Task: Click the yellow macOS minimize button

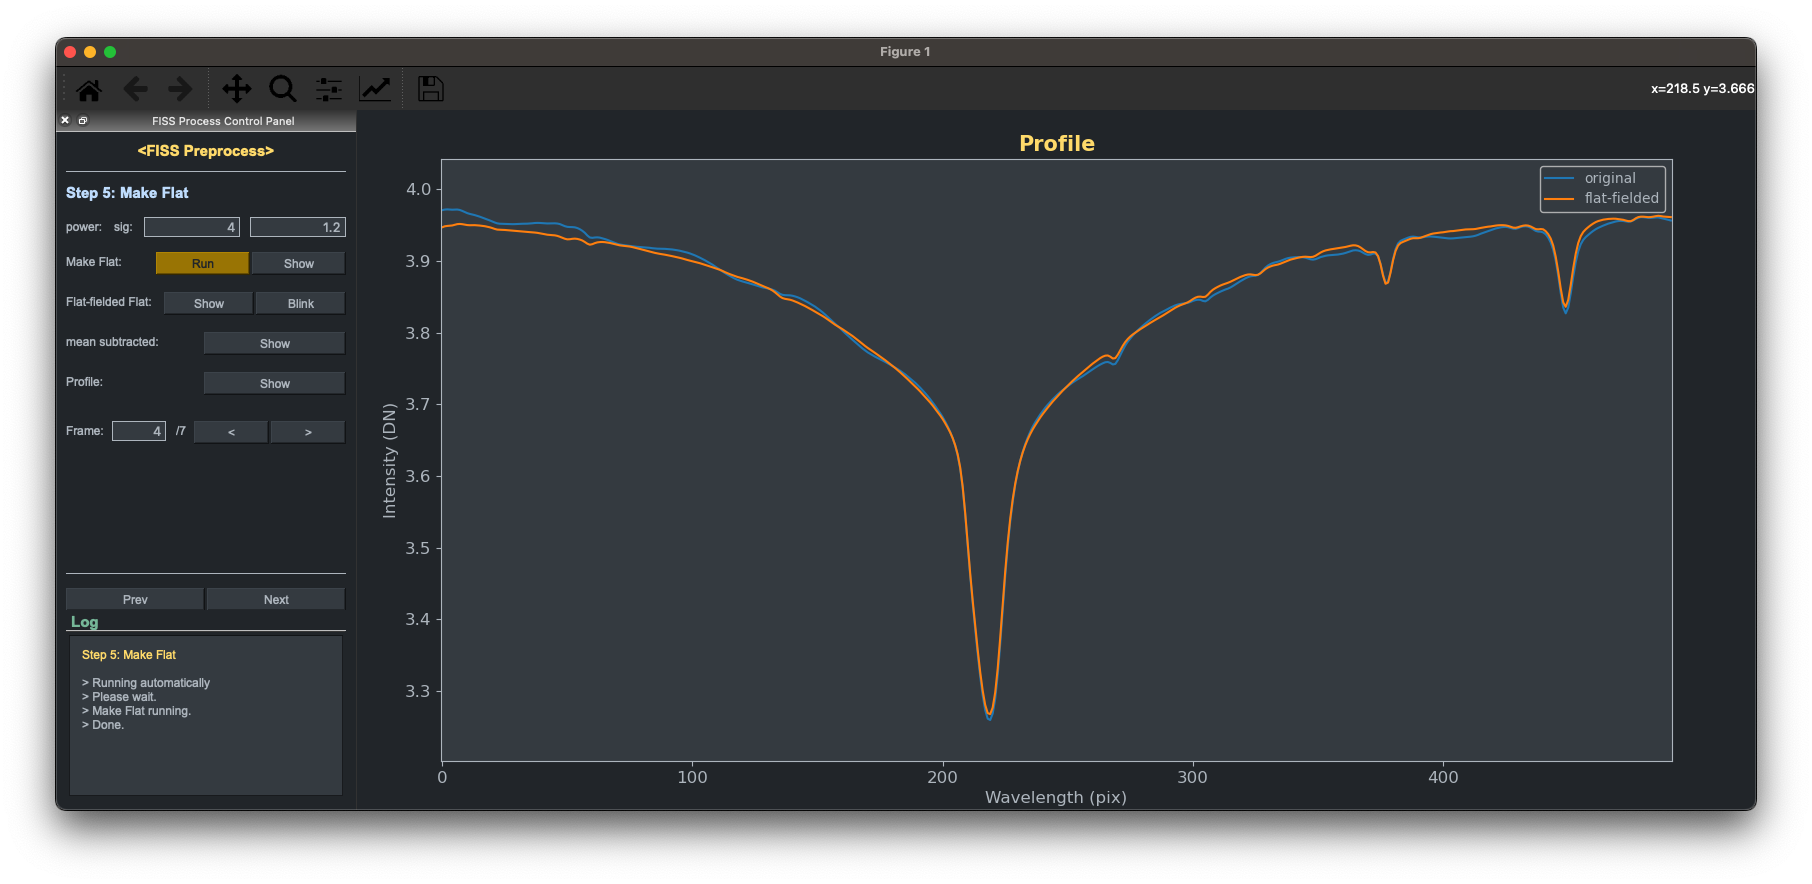Action: click(x=90, y=52)
